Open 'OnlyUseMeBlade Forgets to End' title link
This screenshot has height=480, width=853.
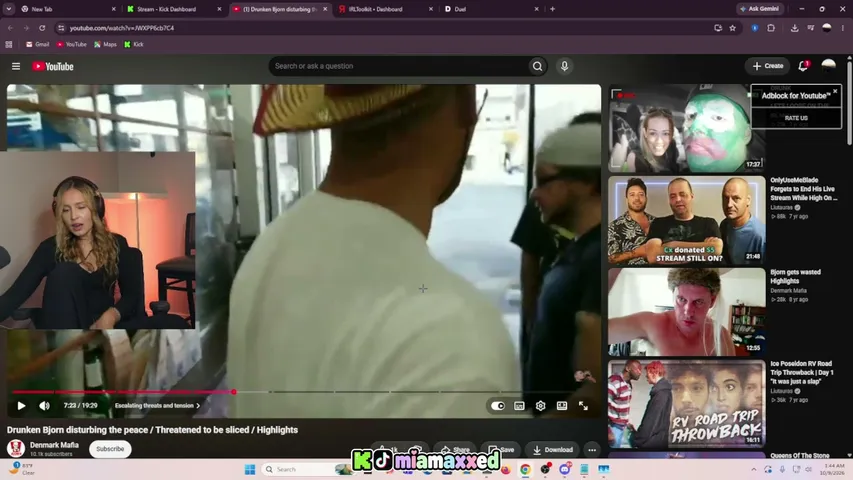(803, 189)
